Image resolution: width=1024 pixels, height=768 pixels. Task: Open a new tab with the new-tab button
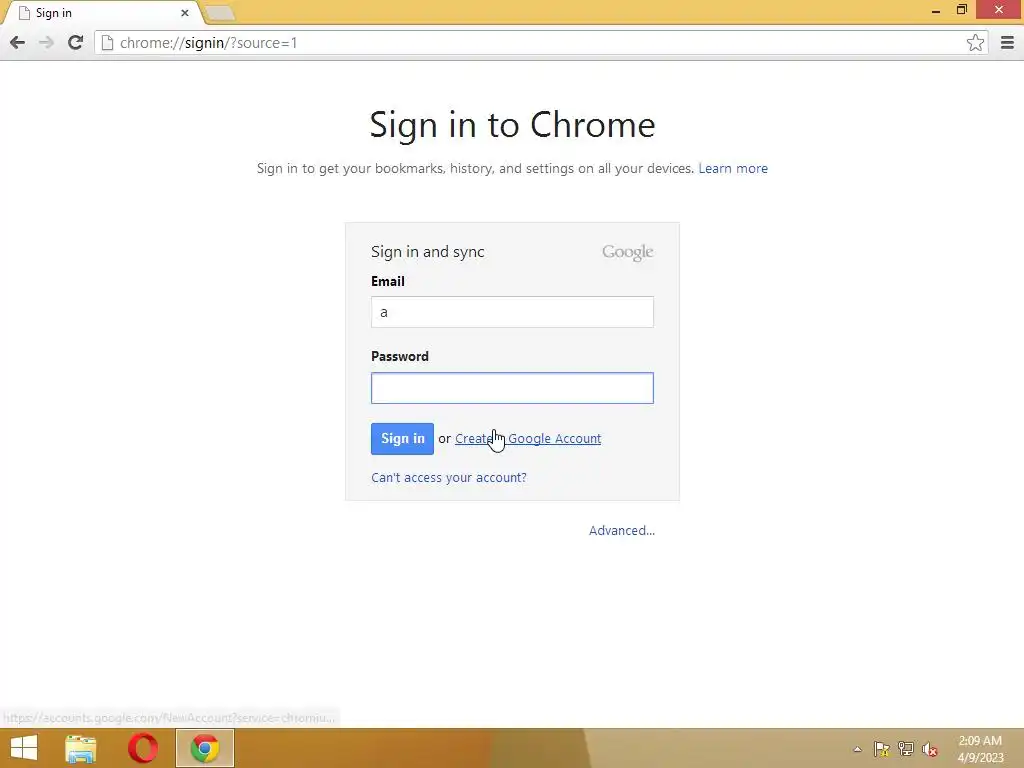(x=220, y=13)
